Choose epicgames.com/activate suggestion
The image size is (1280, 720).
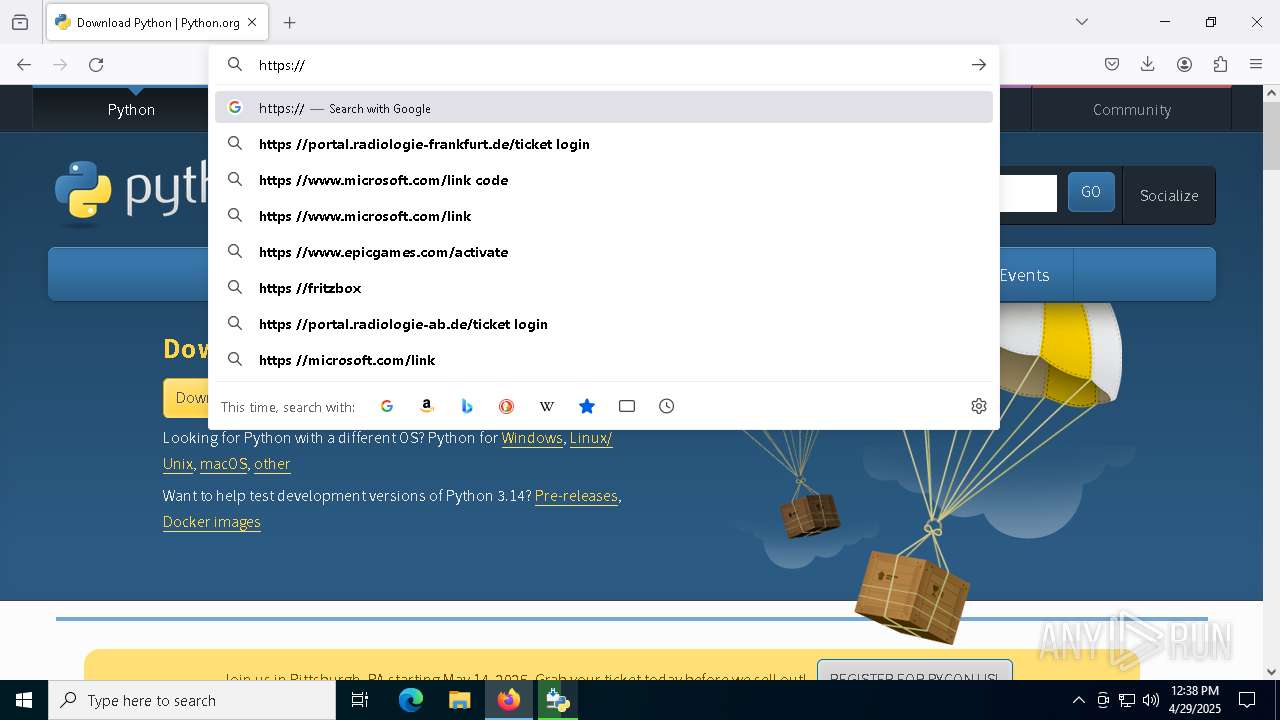coord(604,252)
